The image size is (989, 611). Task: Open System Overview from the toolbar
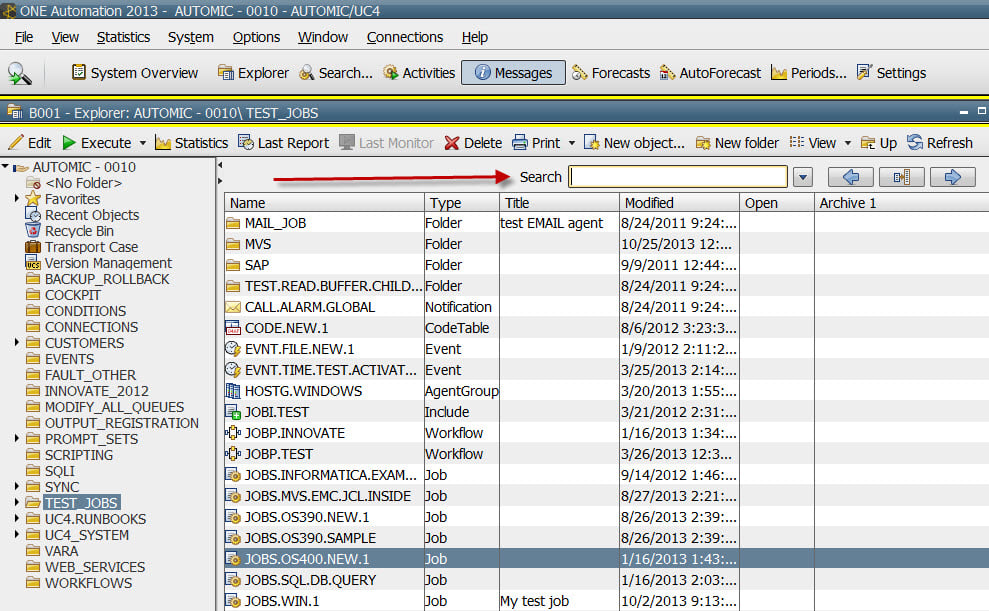click(134, 73)
